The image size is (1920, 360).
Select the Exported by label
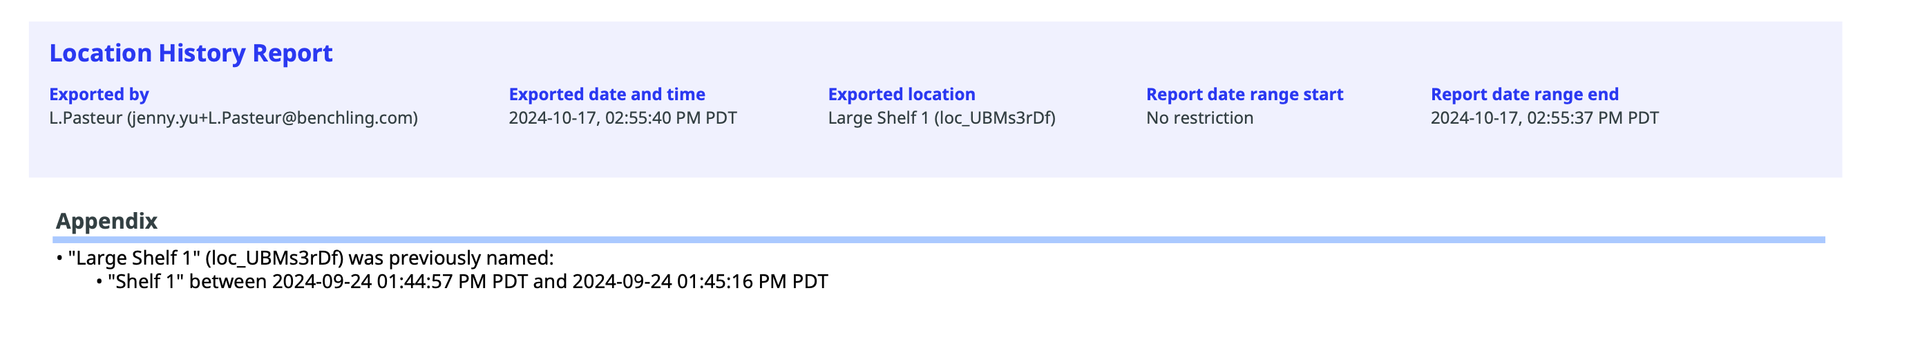pos(99,94)
